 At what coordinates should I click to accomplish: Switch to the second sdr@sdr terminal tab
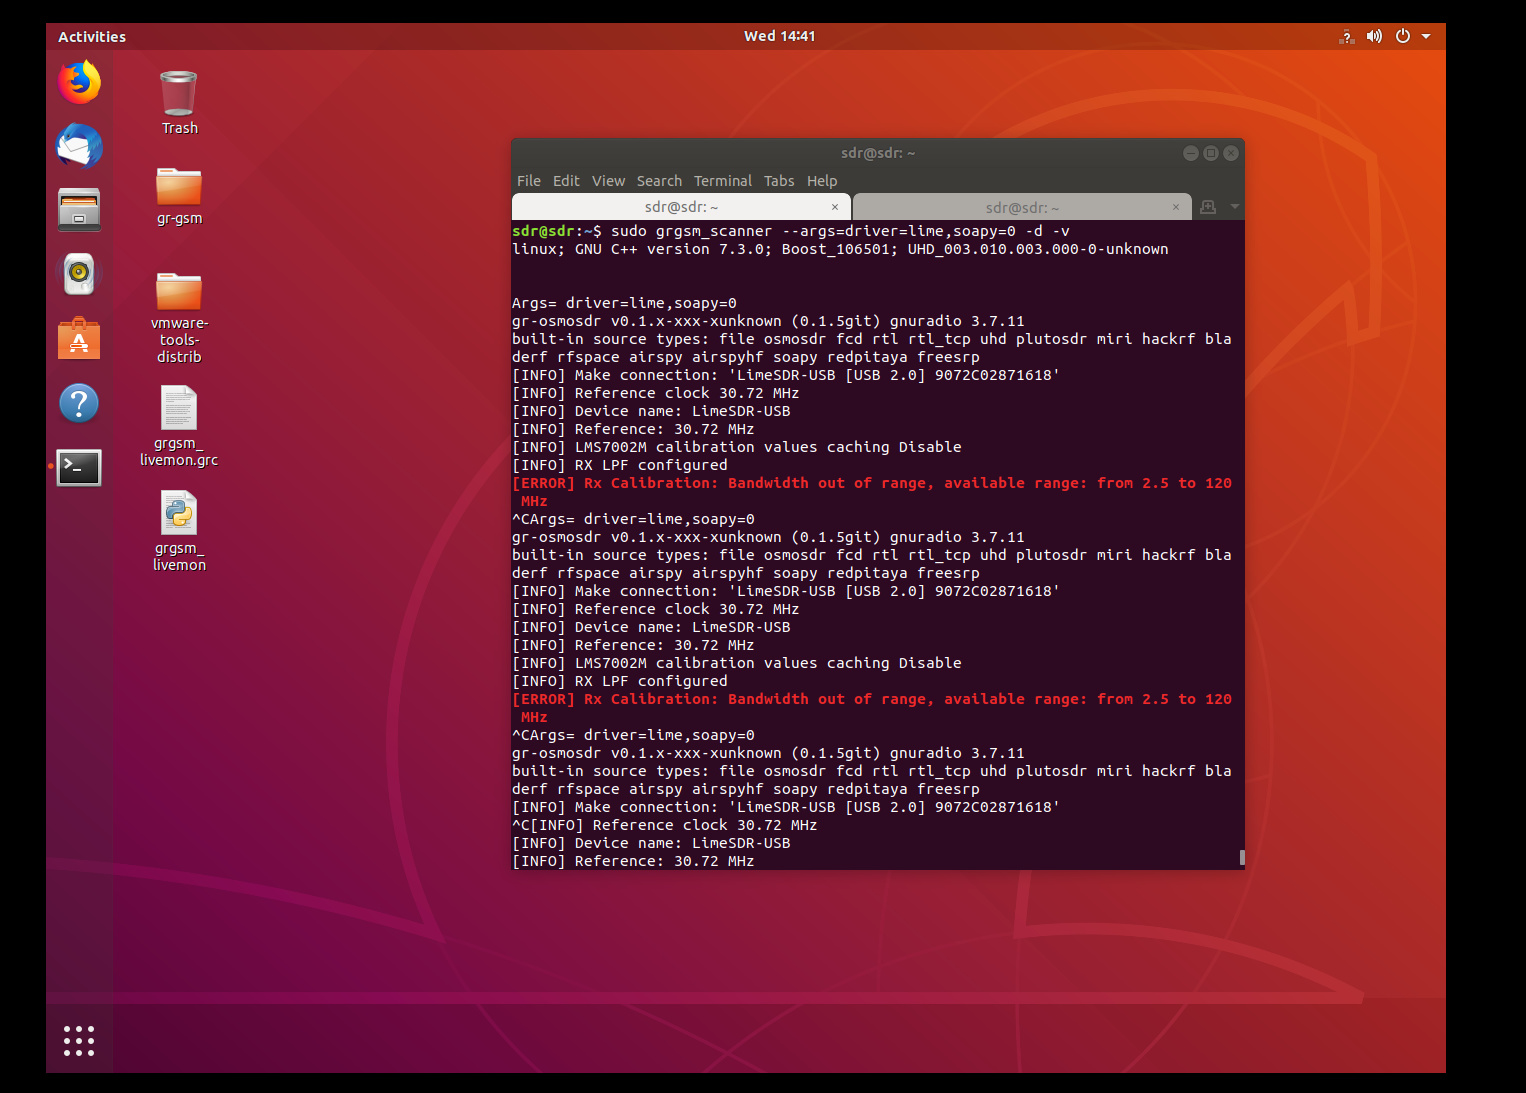coord(1021,208)
